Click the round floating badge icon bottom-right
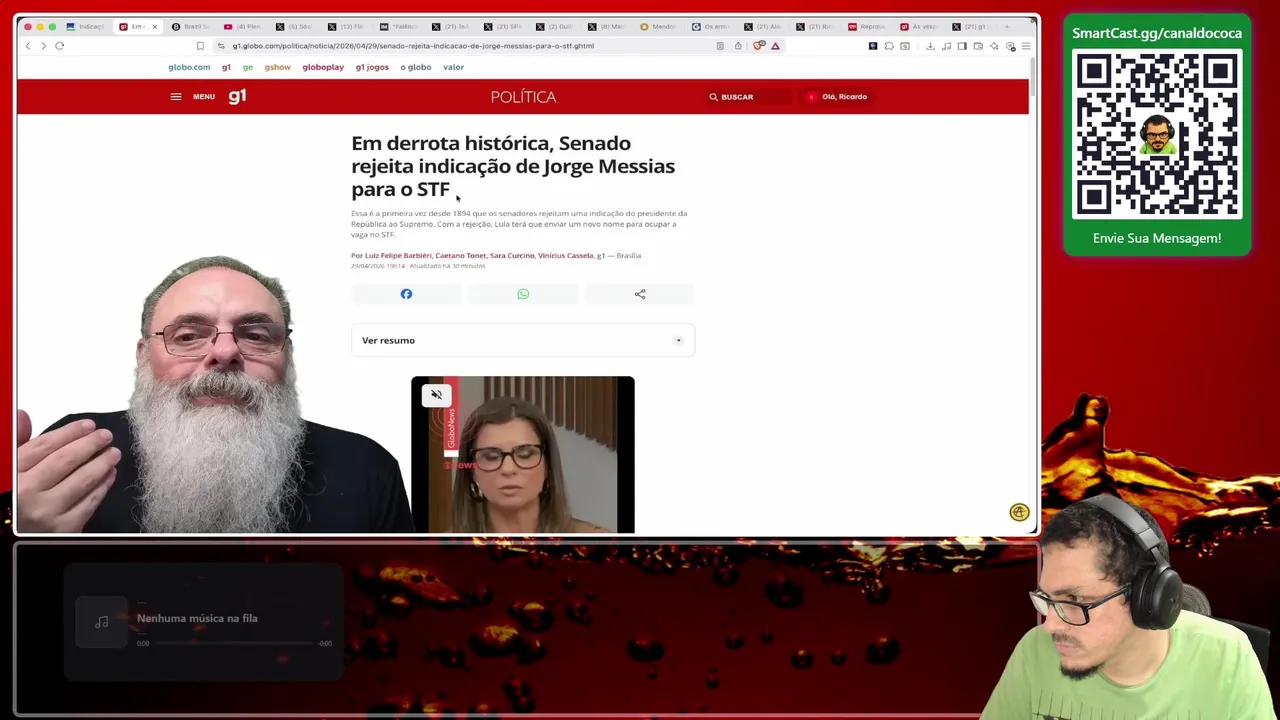This screenshot has height=720, width=1280. pyautogui.click(x=1019, y=512)
